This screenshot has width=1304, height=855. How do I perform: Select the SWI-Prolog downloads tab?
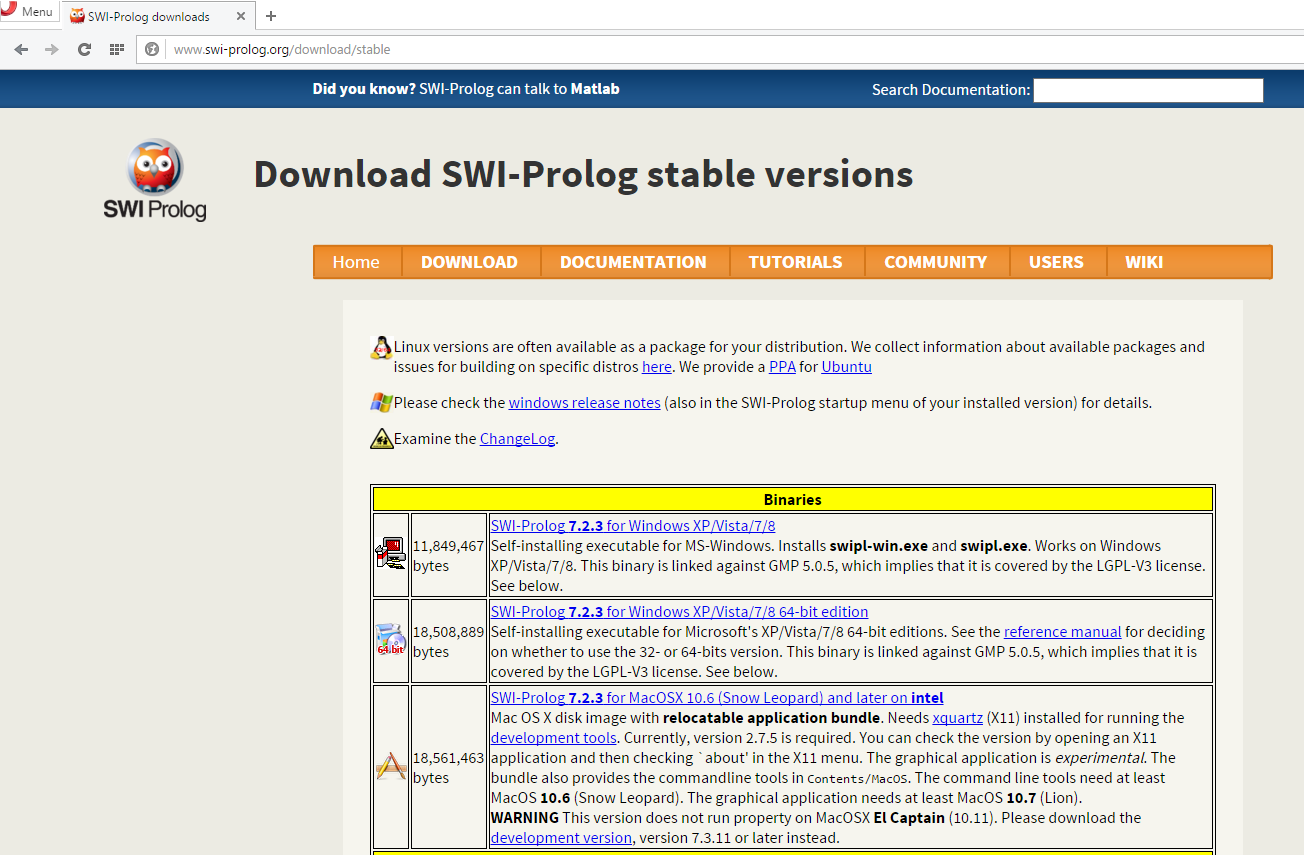click(x=157, y=16)
